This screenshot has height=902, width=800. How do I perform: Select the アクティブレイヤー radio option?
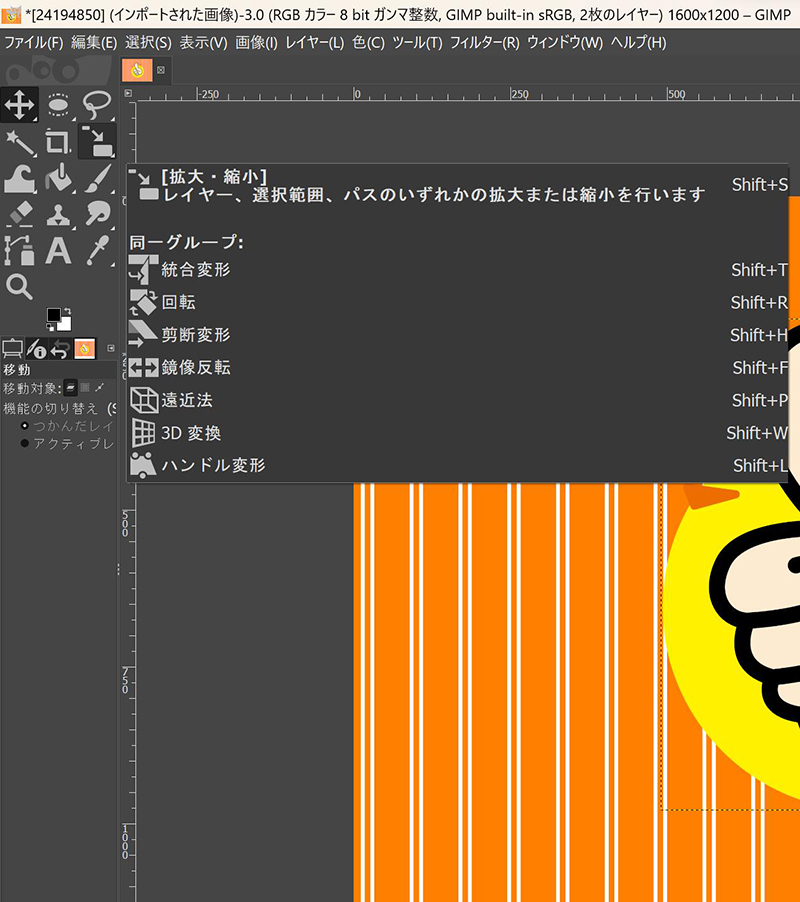click(x=25, y=443)
